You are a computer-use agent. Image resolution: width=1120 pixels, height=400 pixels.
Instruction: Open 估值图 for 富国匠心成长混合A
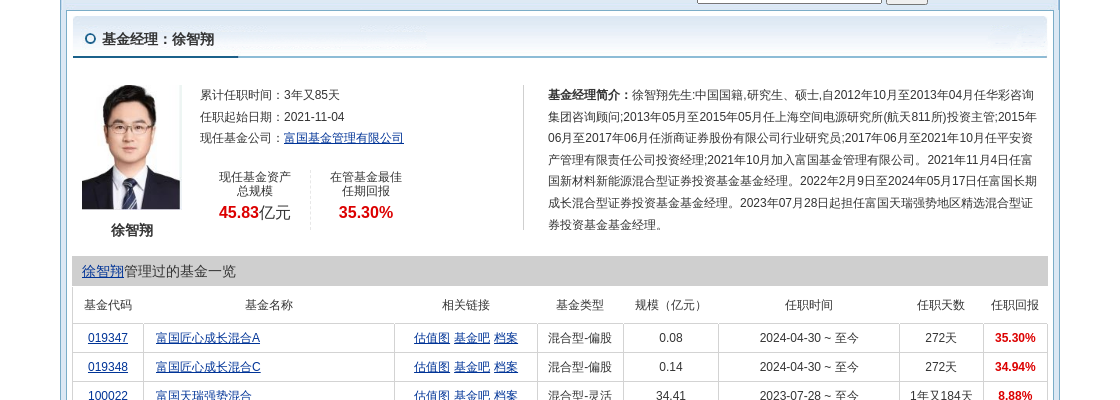432,338
